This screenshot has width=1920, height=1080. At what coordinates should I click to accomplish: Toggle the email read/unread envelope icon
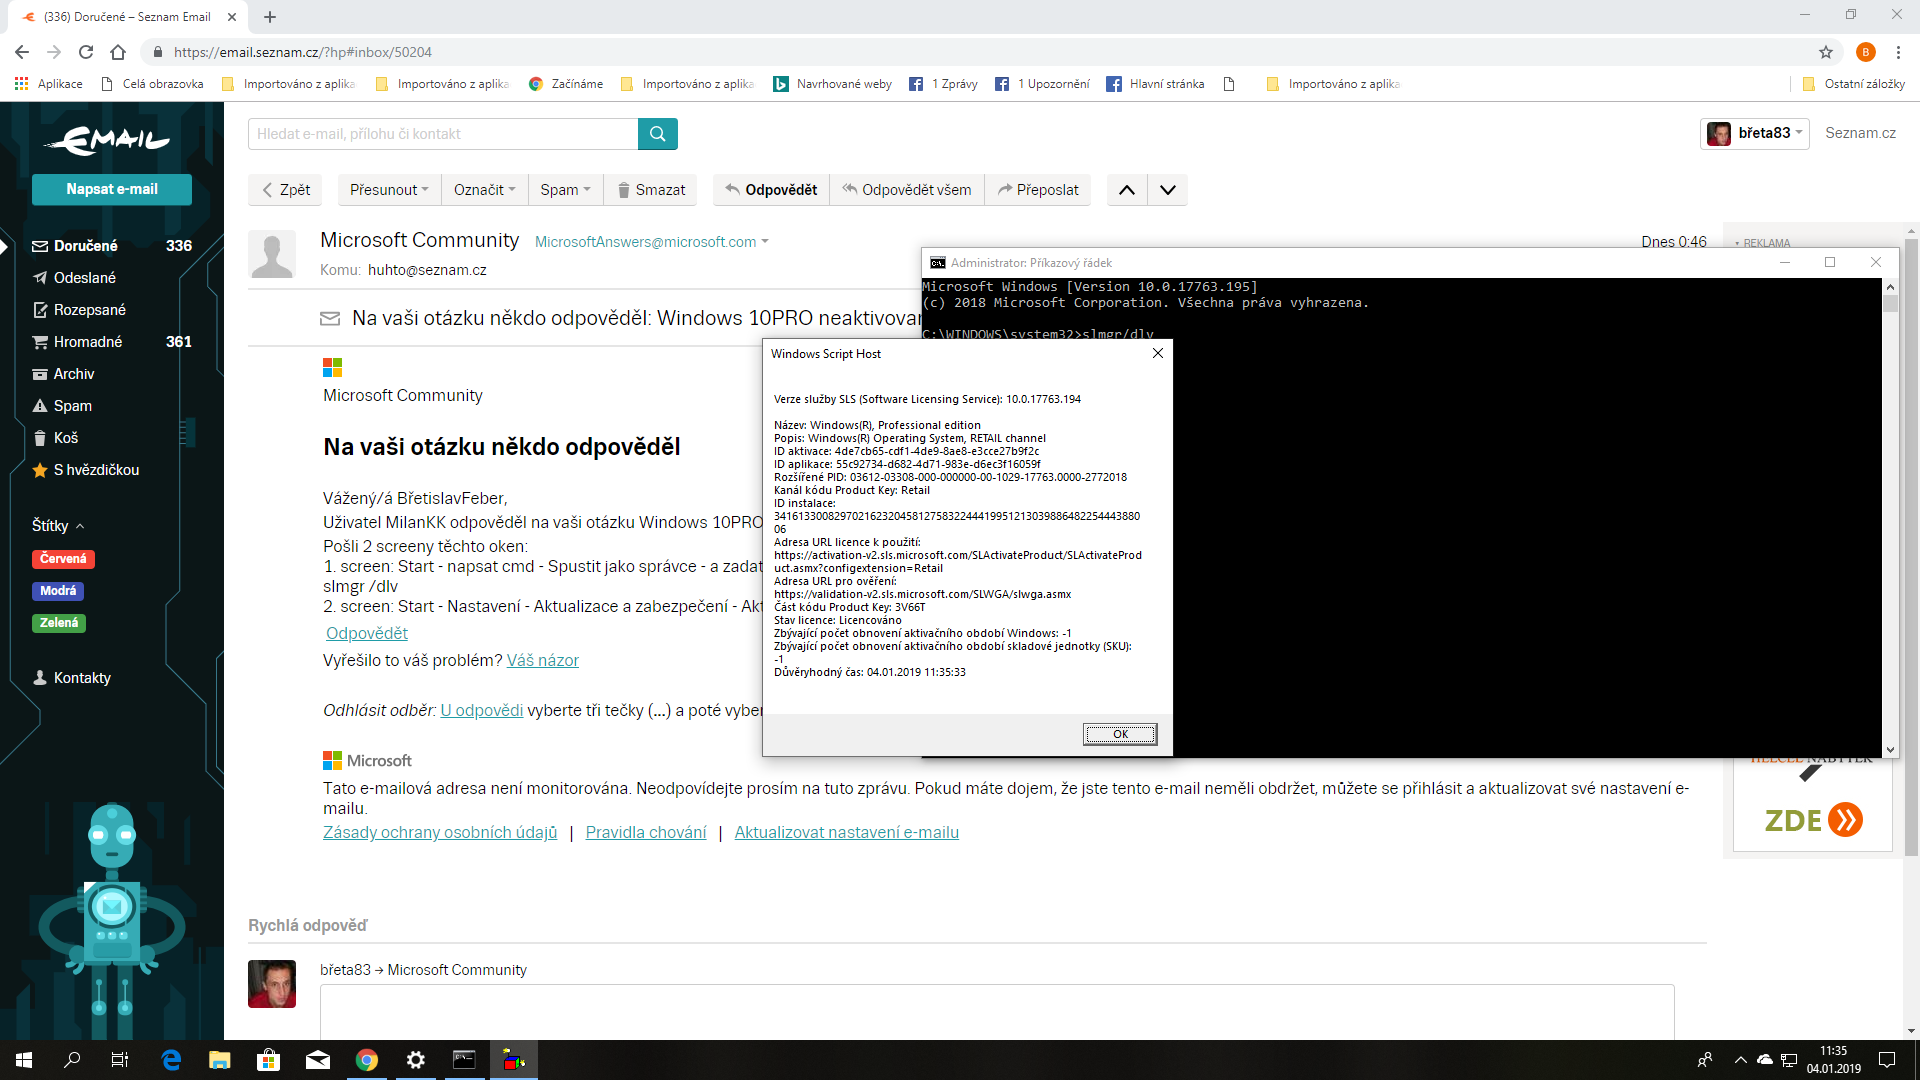330,319
